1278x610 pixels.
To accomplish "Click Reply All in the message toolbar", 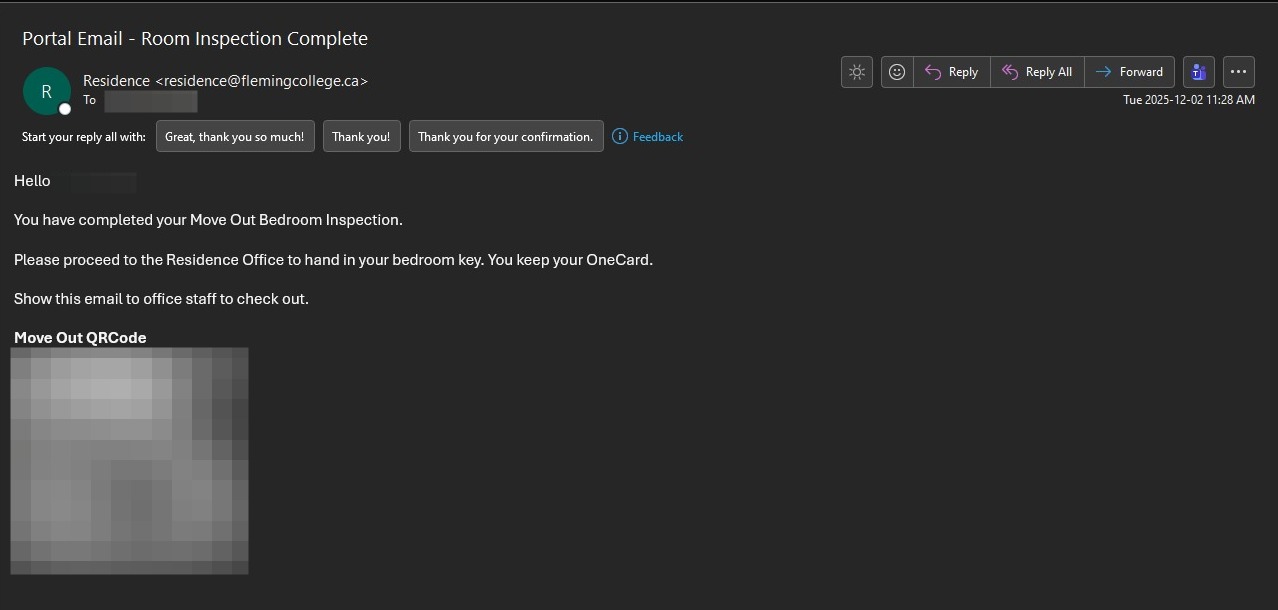I will [1037, 72].
